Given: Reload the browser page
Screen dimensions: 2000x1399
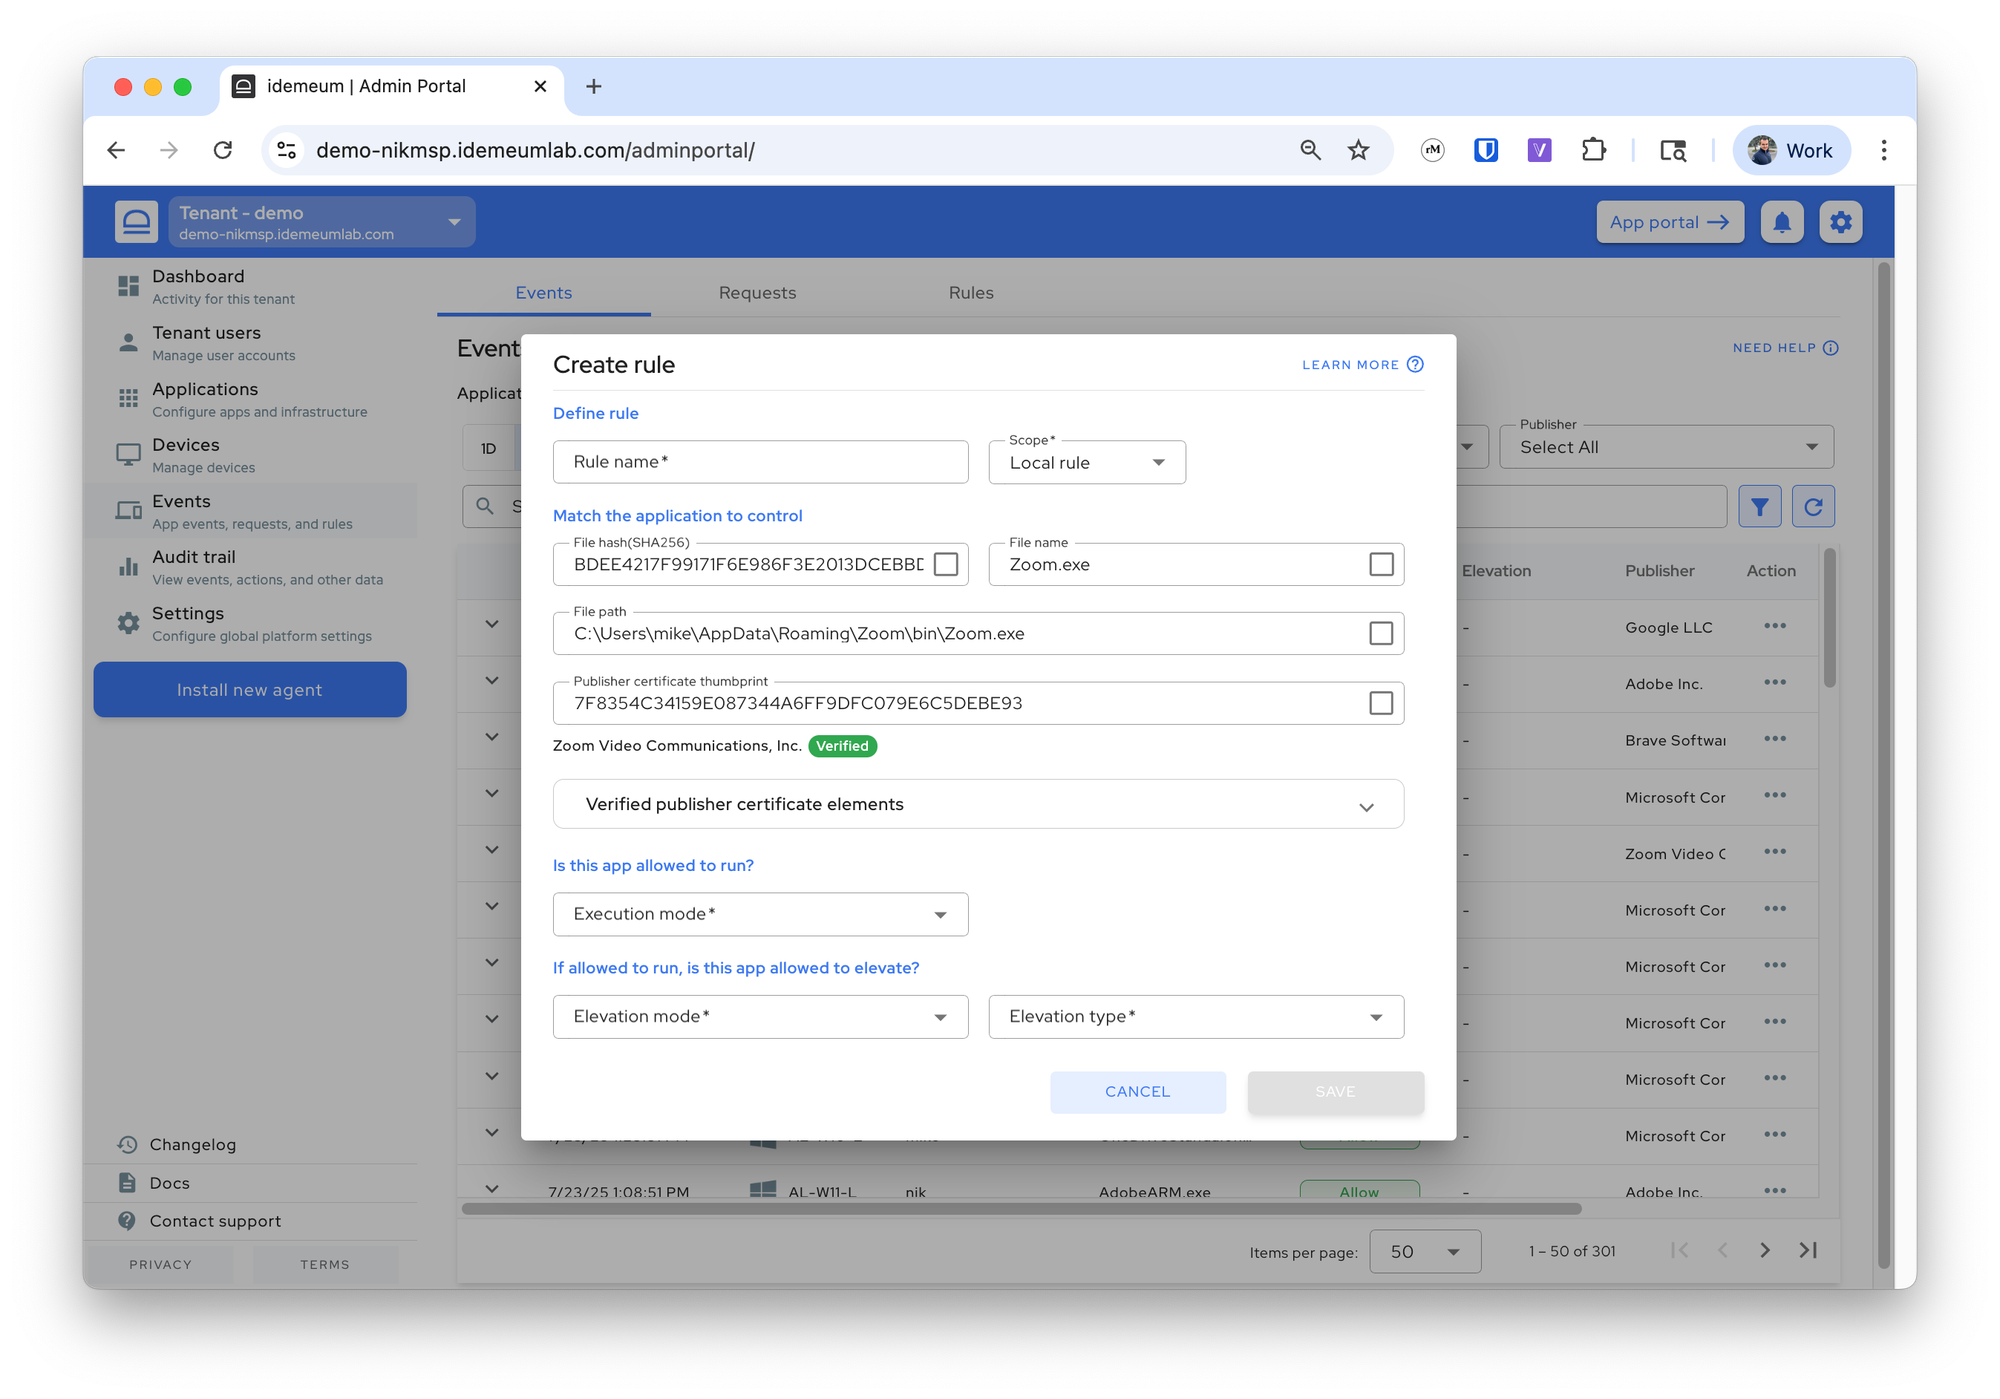Looking at the screenshot, I should [223, 150].
